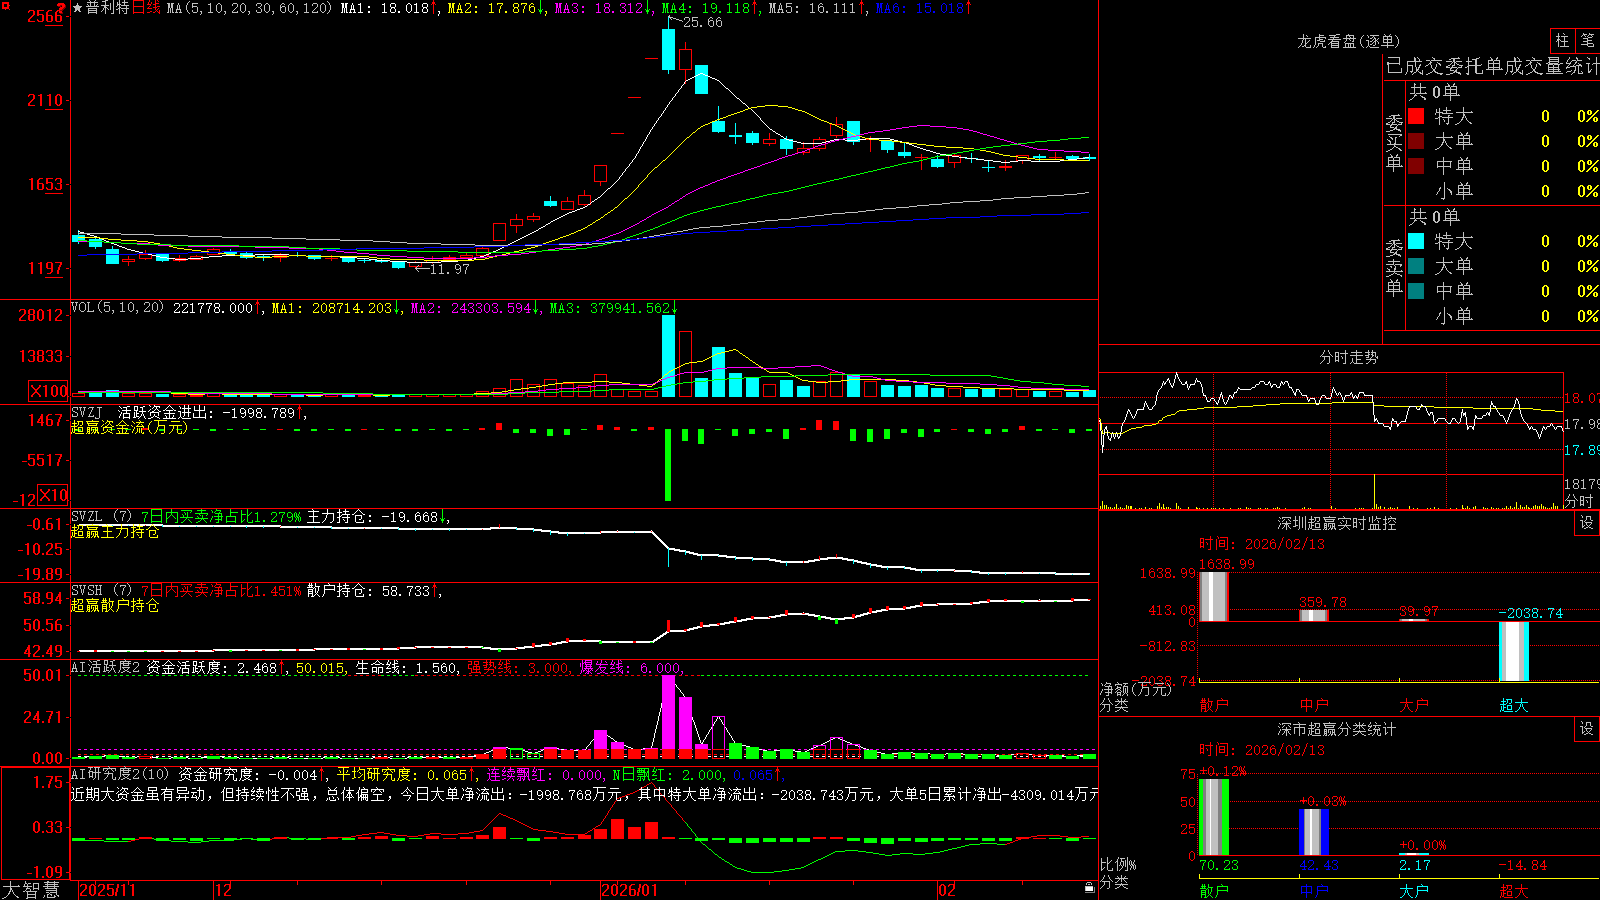Image resolution: width=1600 pixels, height=900 pixels.
Task: Click red 散户 label under 实时监控 chart
Action: click(x=1213, y=705)
